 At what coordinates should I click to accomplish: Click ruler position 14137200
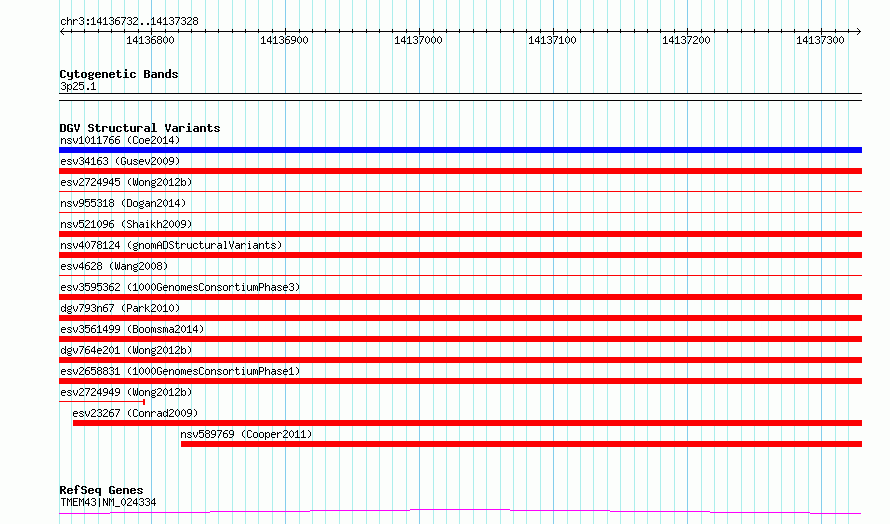(x=686, y=40)
